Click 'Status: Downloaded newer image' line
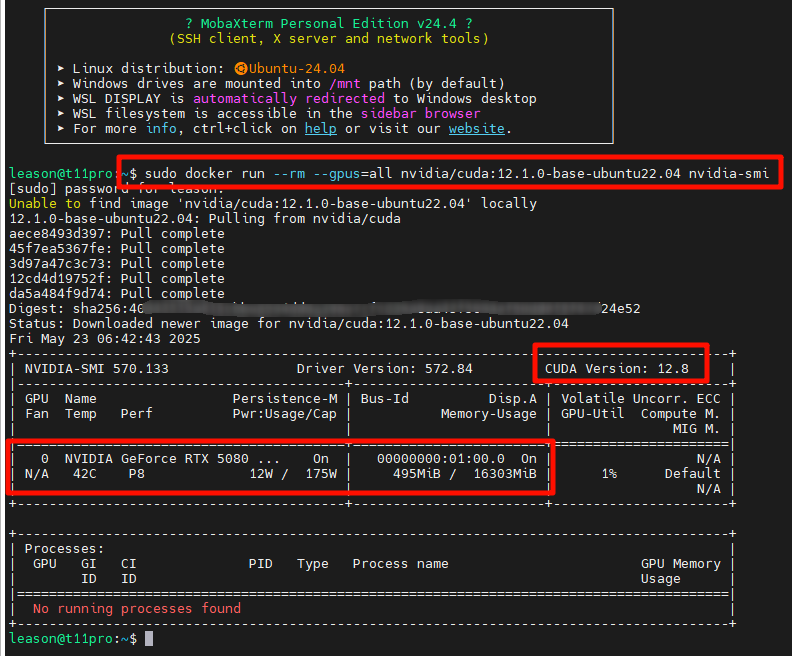This screenshot has width=792, height=656. [289, 324]
